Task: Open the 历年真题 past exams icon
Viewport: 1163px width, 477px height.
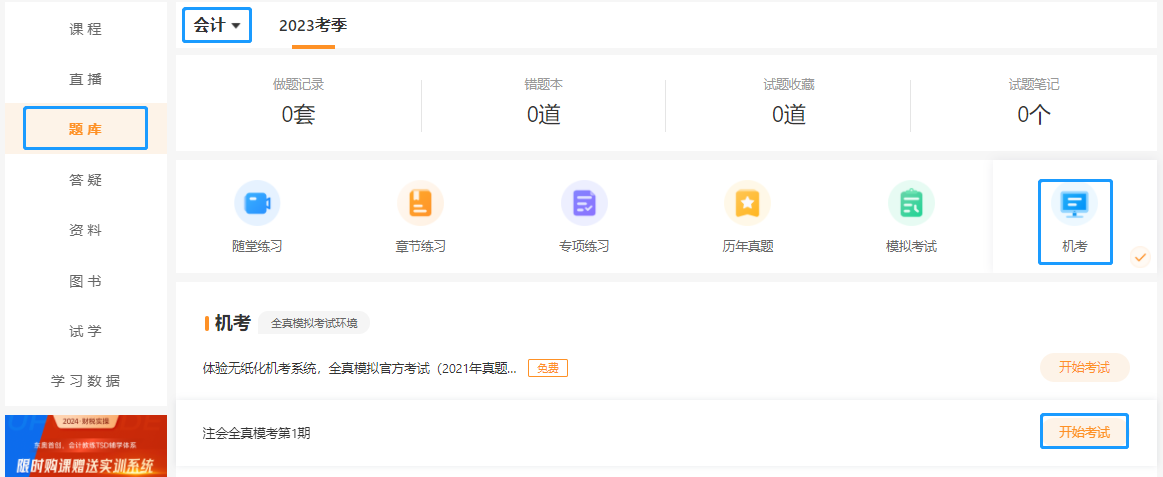Action: point(747,204)
